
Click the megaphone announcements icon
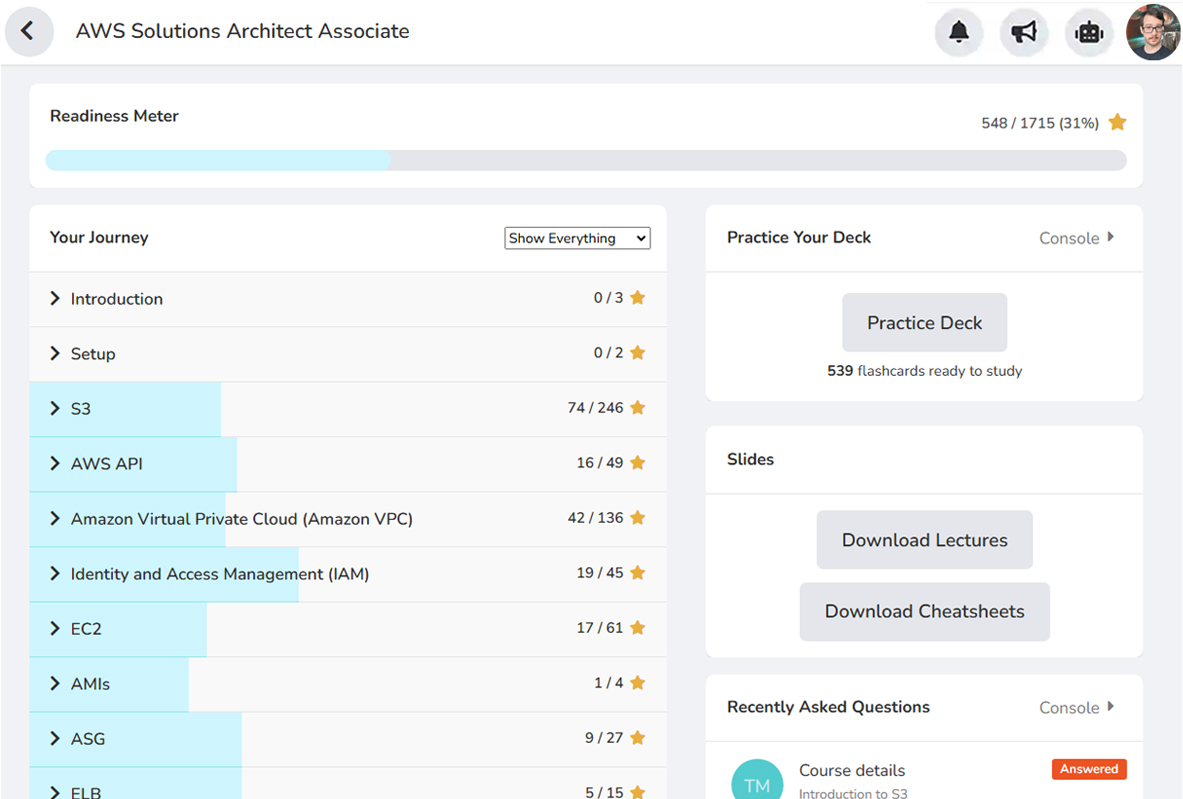(1023, 32)
